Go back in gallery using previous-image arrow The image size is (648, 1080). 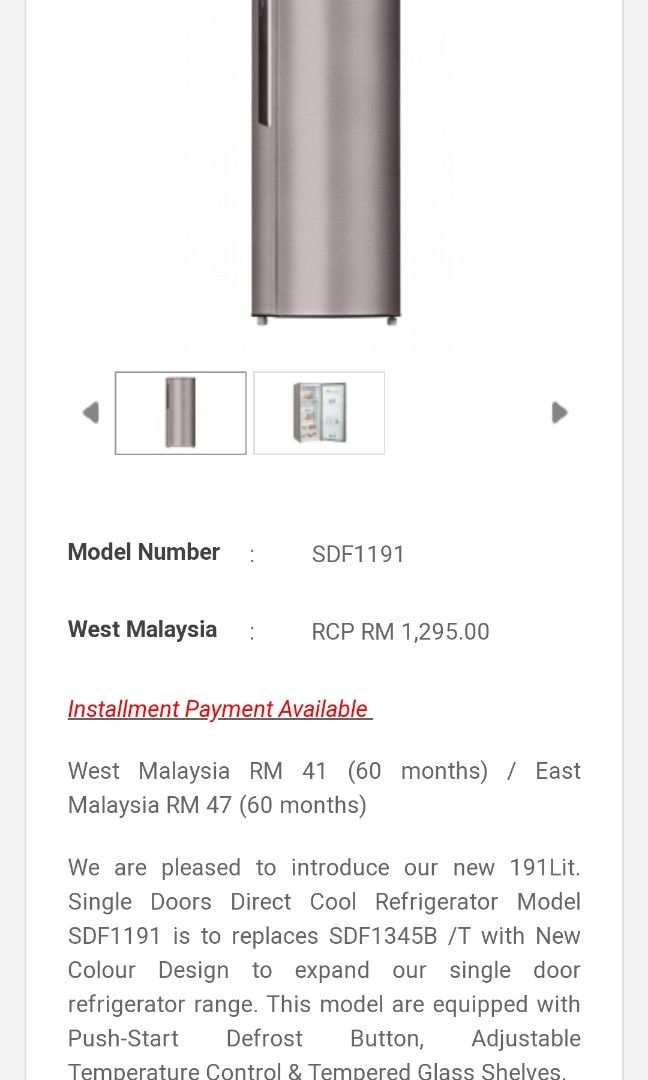91,412
